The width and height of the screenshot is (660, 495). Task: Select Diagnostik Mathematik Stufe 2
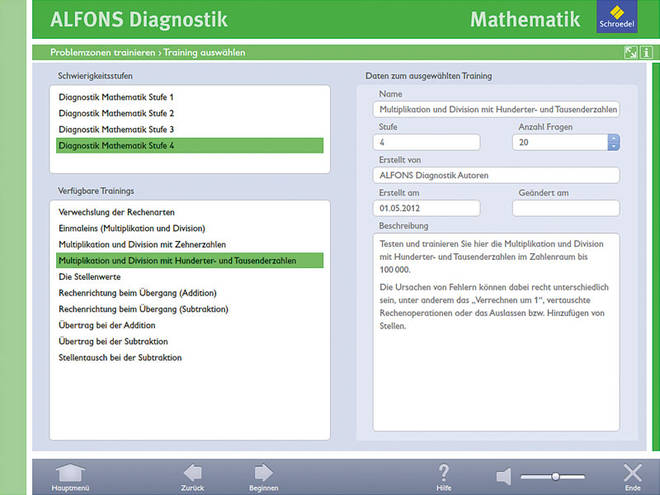(x=190, y=113)
